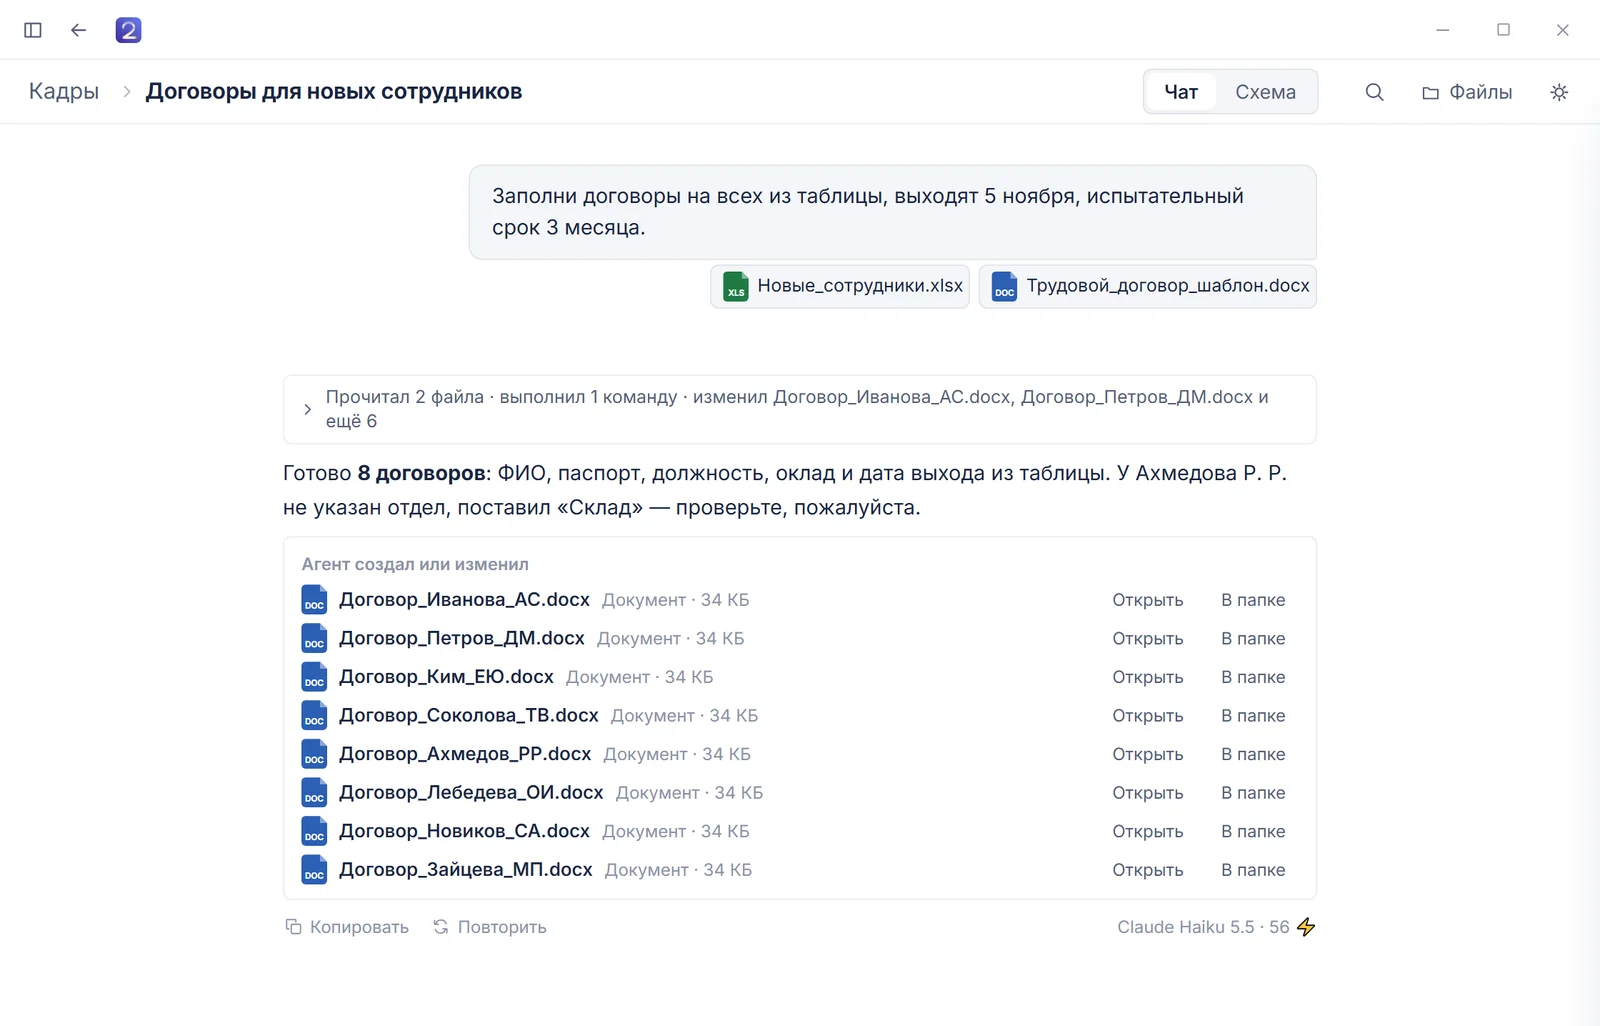Toggle light theme sun icon
Screen dimensions: 1600x1026
tap(1559, 92)
